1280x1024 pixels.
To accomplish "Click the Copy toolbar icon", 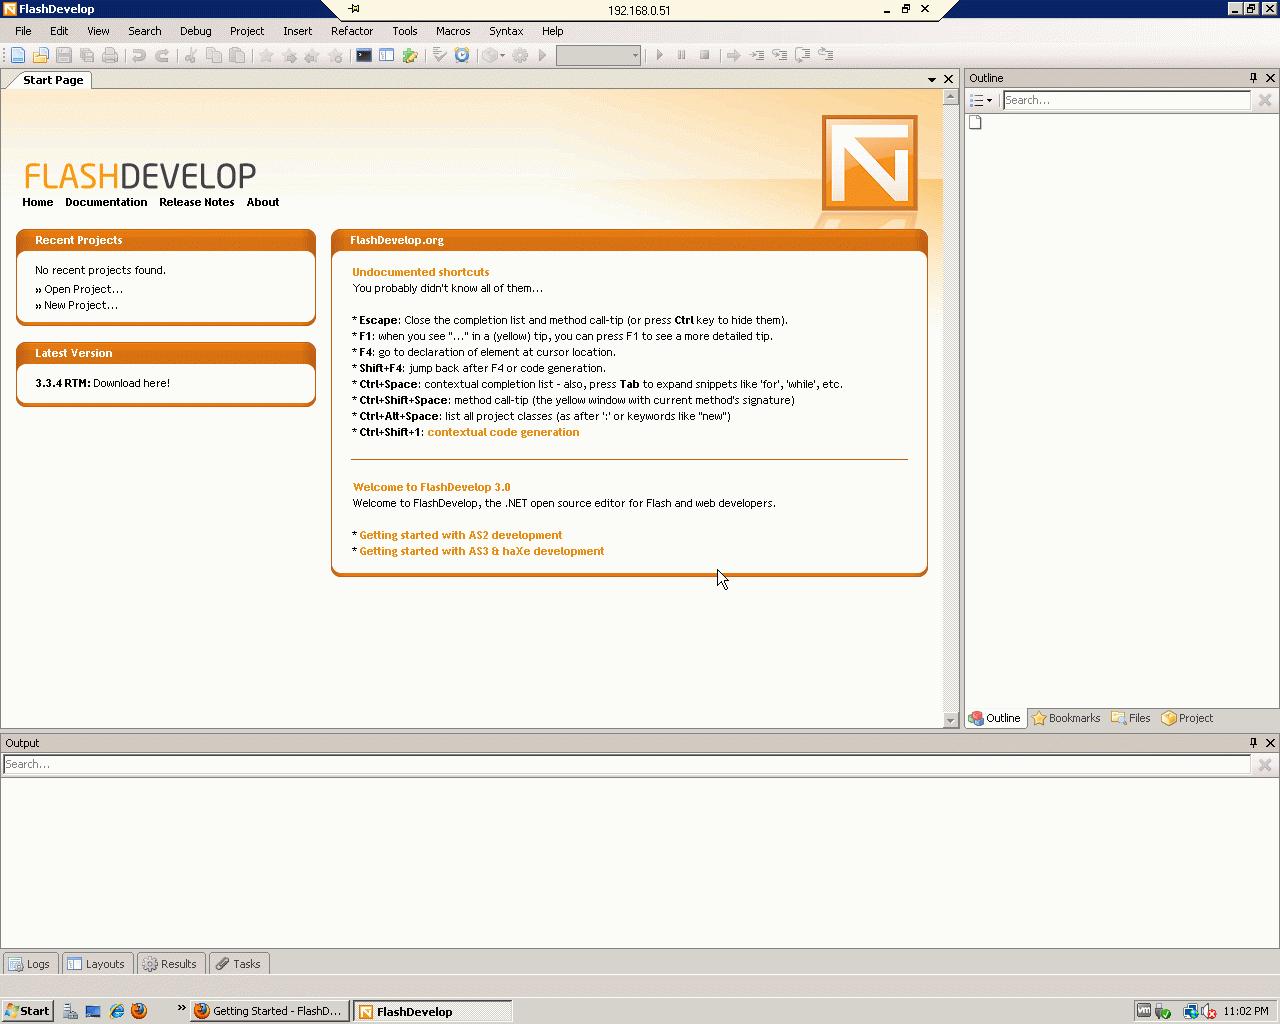I will coord(214,55).
